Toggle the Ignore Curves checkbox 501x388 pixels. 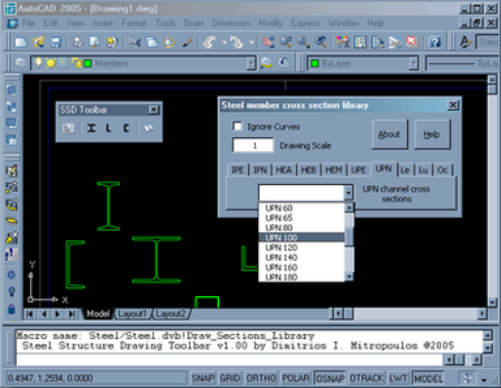(x=237, y=126)
